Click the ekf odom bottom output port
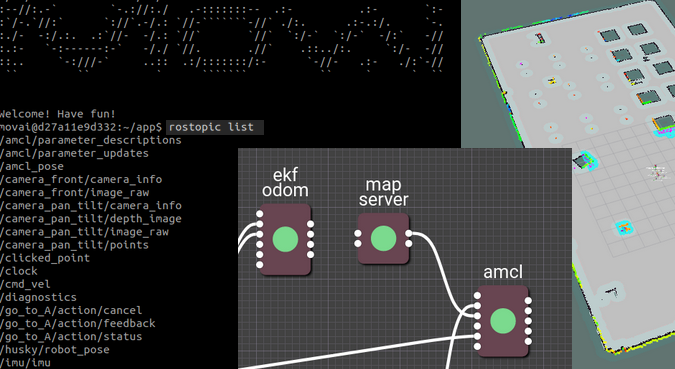 click(x=310, y=254)
